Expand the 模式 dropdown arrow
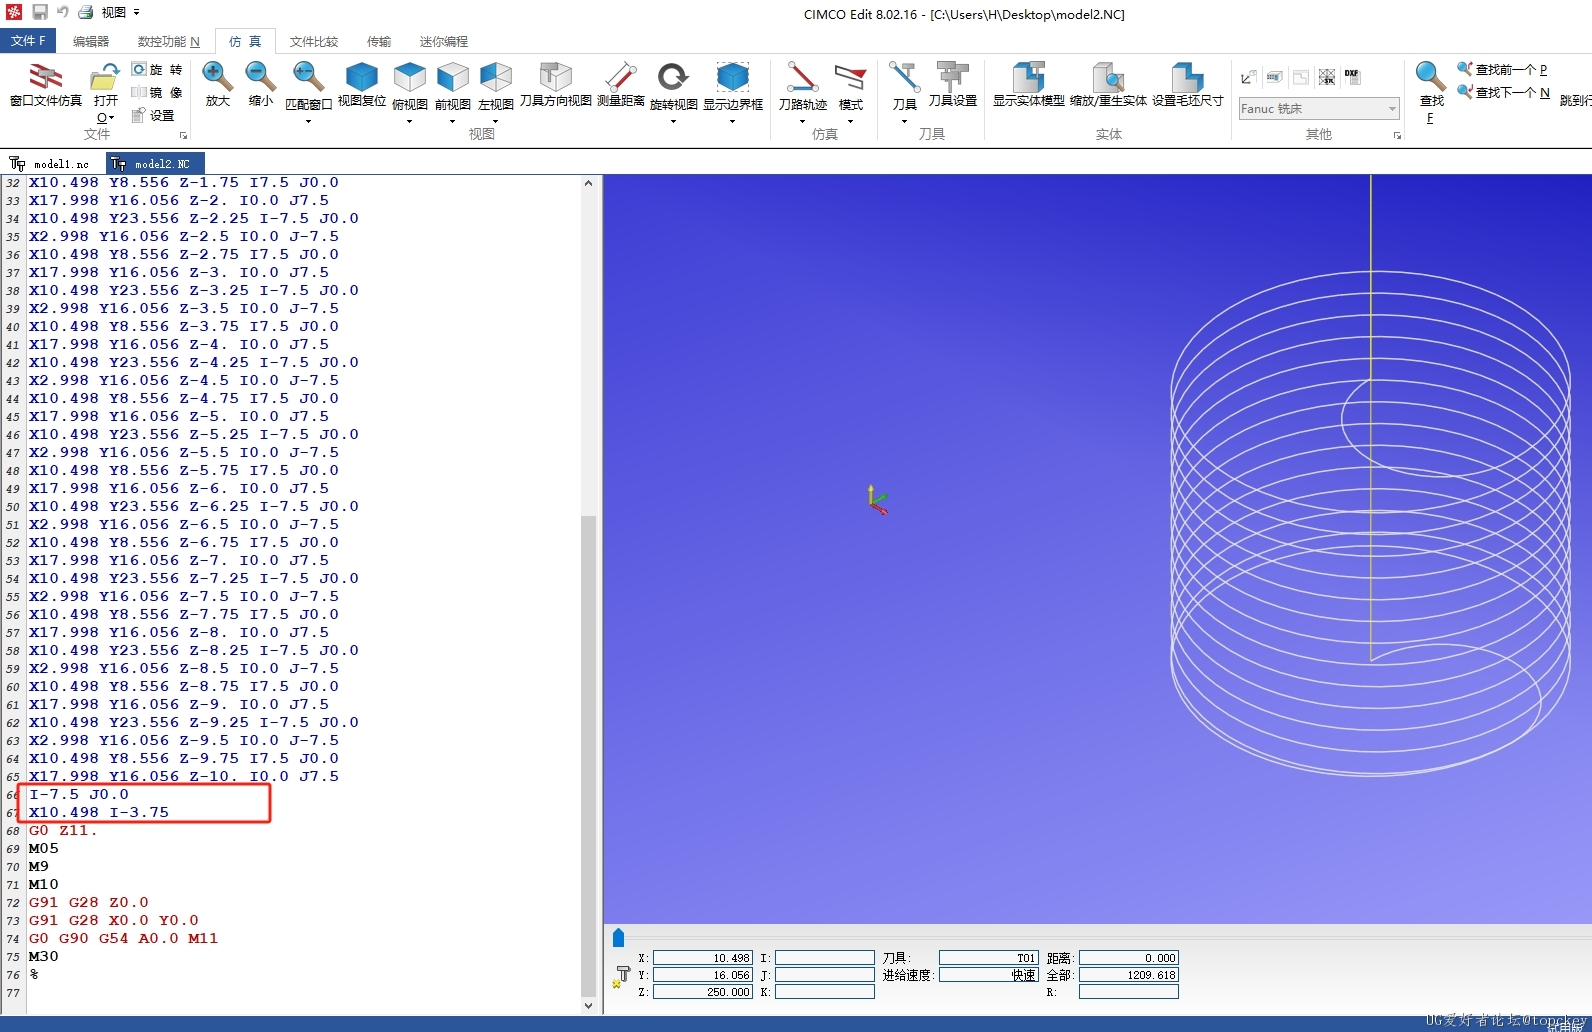 click(850, 121)
